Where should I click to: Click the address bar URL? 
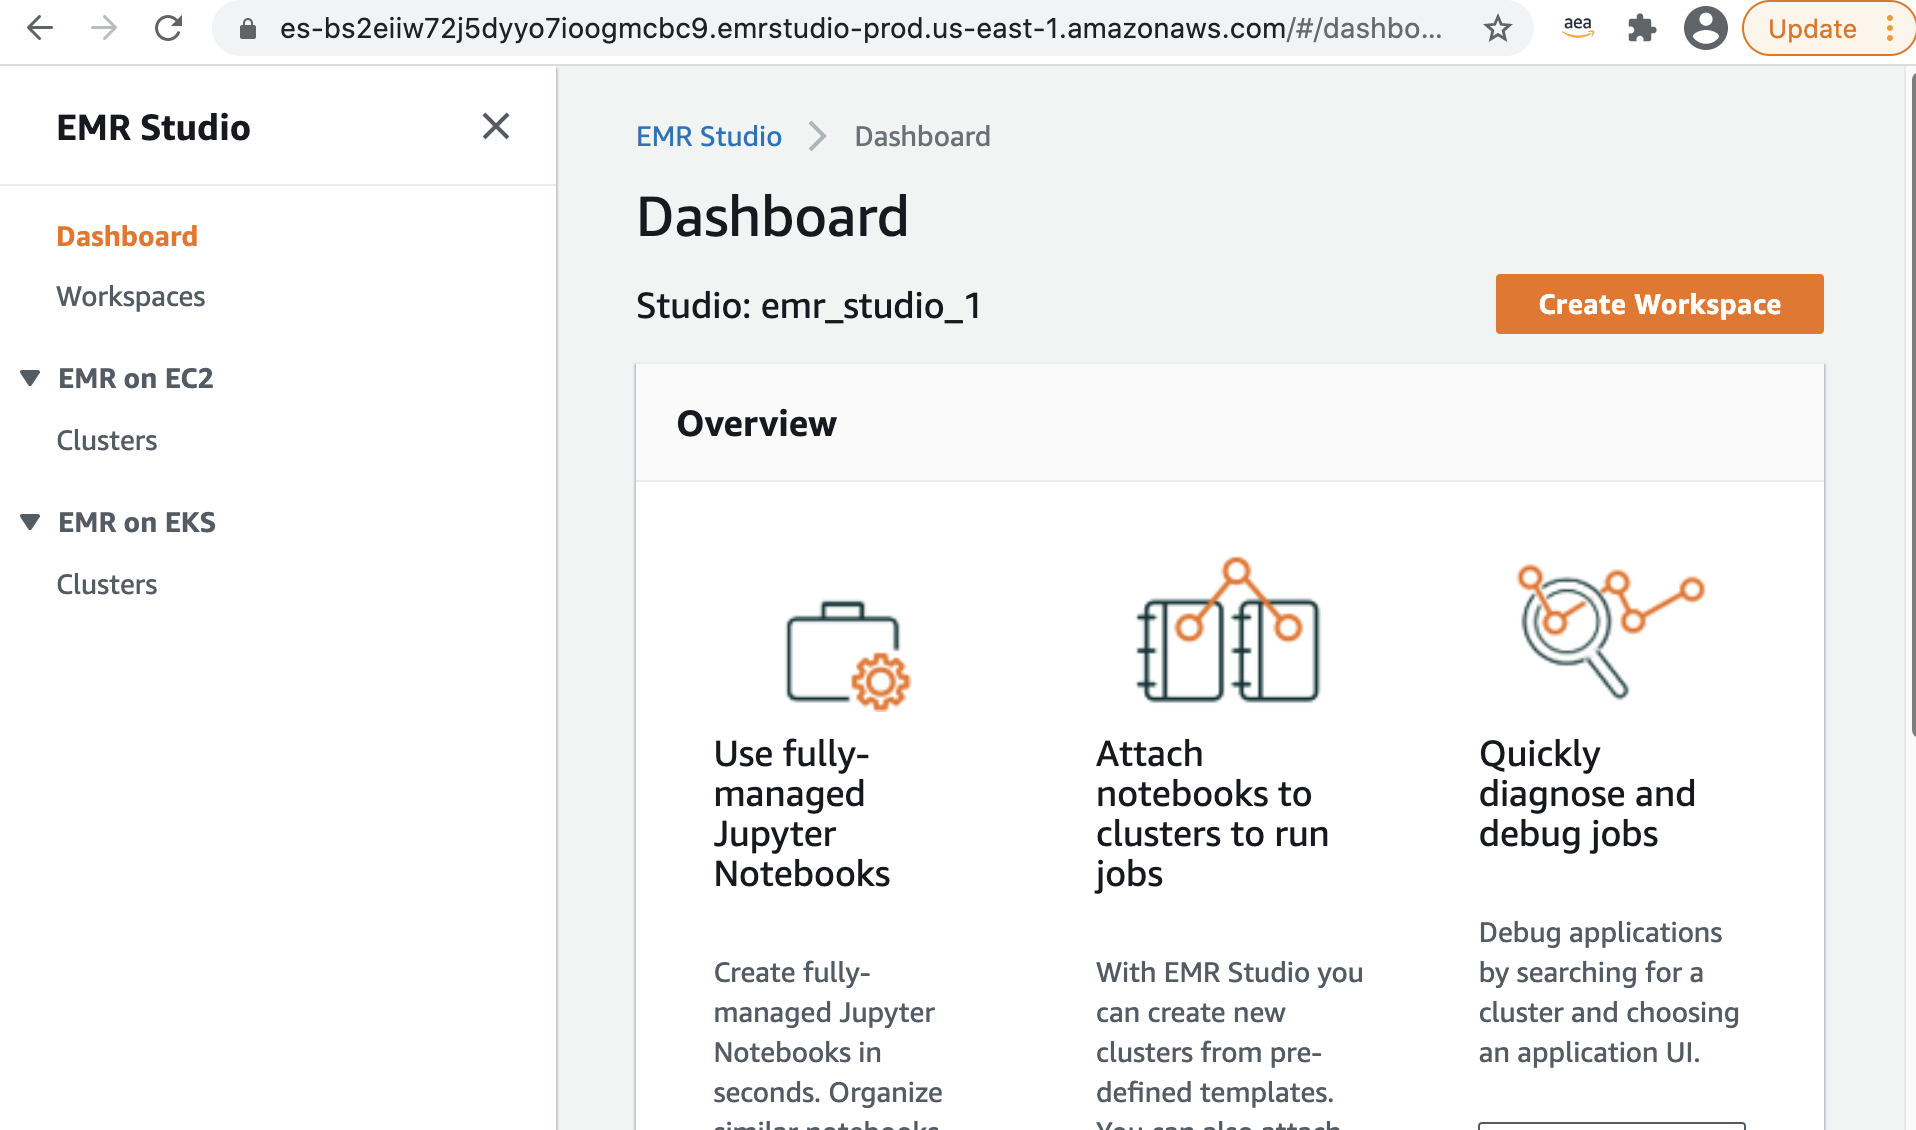coord(860,28)
